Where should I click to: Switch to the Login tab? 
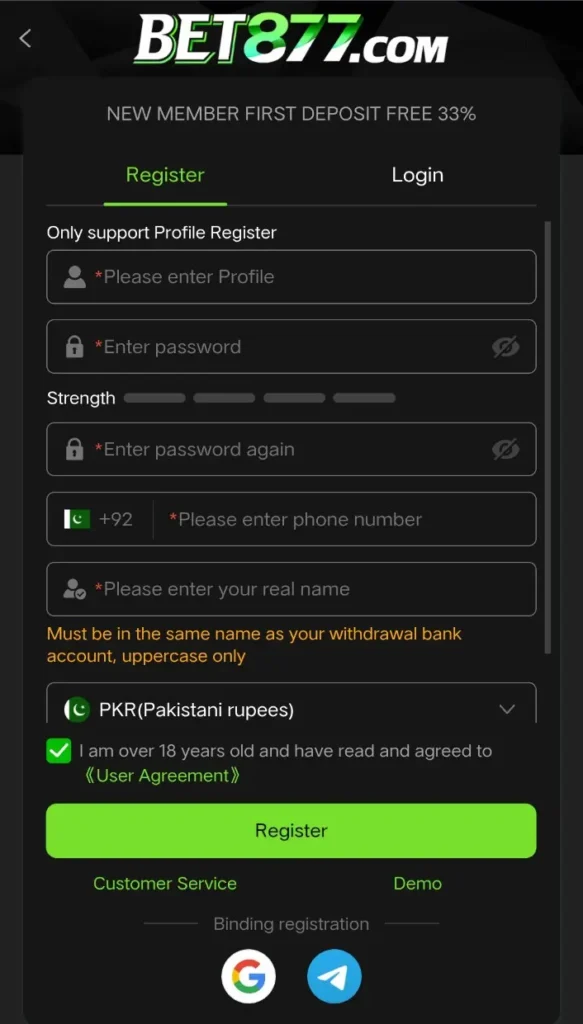(x=417, y=175)
